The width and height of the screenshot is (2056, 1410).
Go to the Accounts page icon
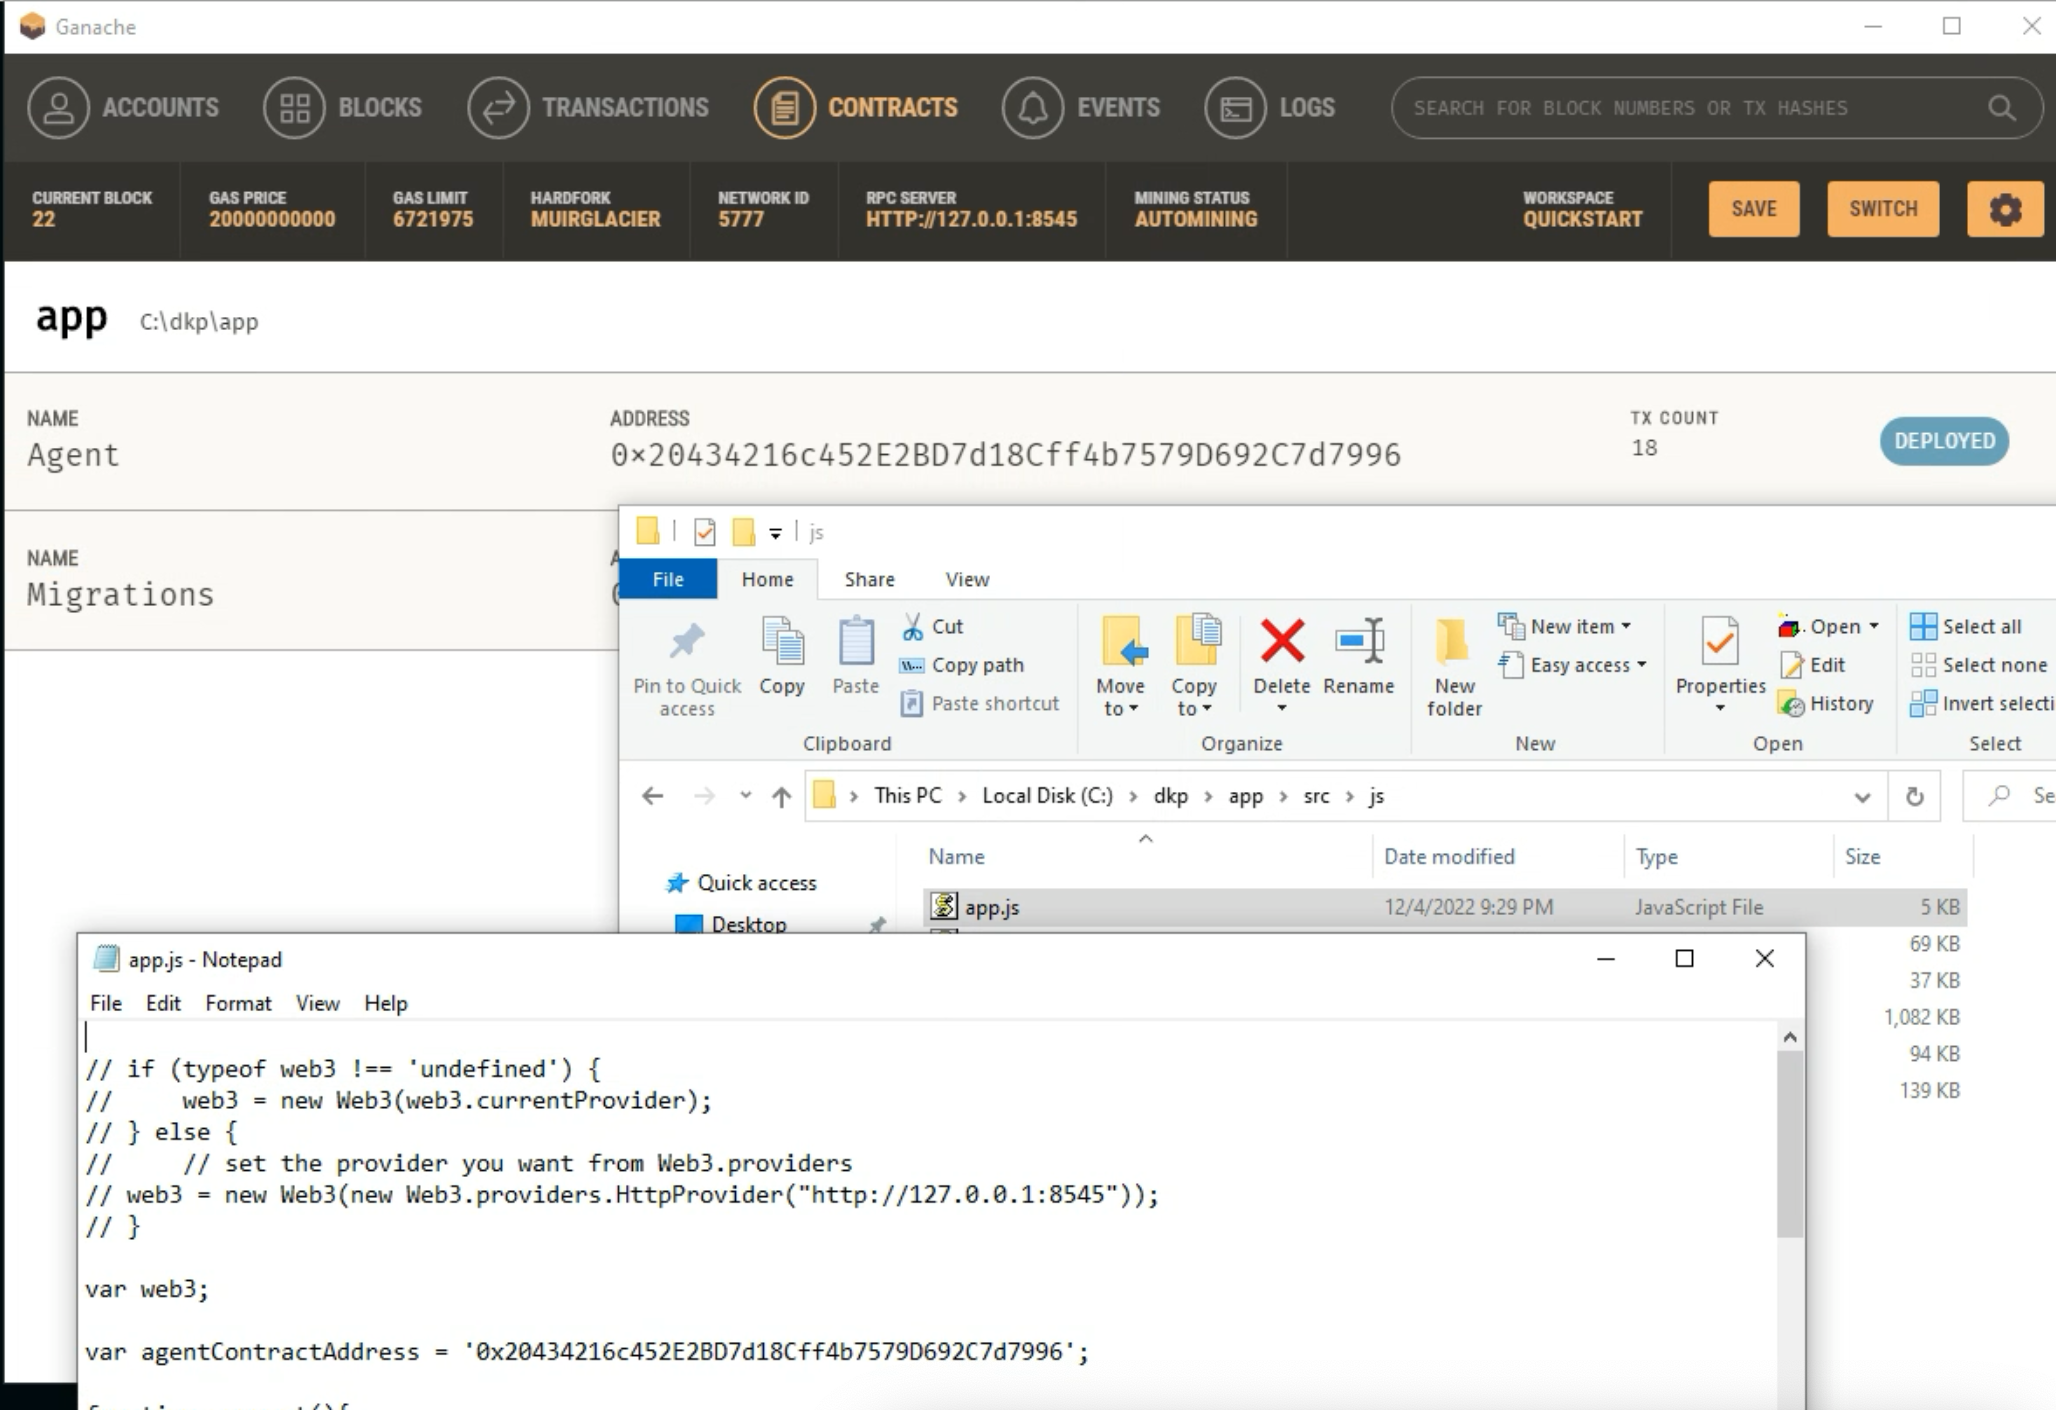click(58, 108)
